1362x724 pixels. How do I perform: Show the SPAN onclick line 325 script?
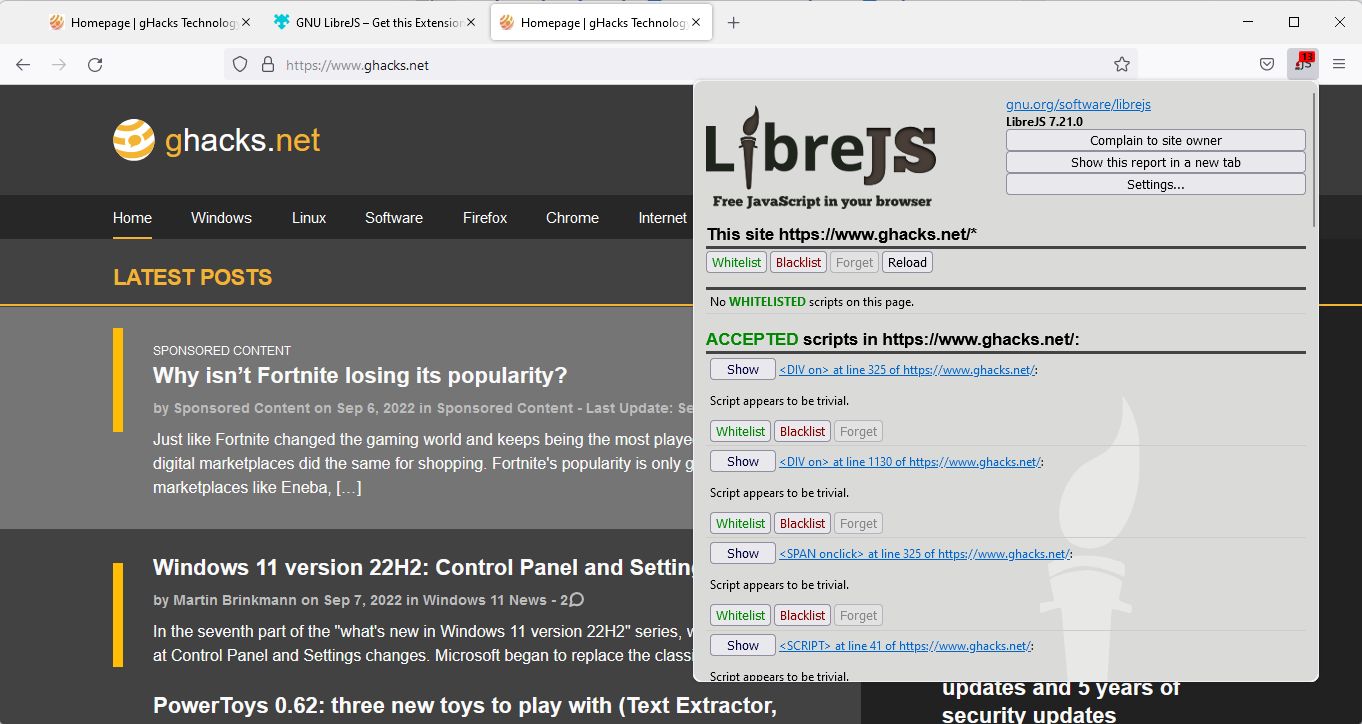pos(742,553)
